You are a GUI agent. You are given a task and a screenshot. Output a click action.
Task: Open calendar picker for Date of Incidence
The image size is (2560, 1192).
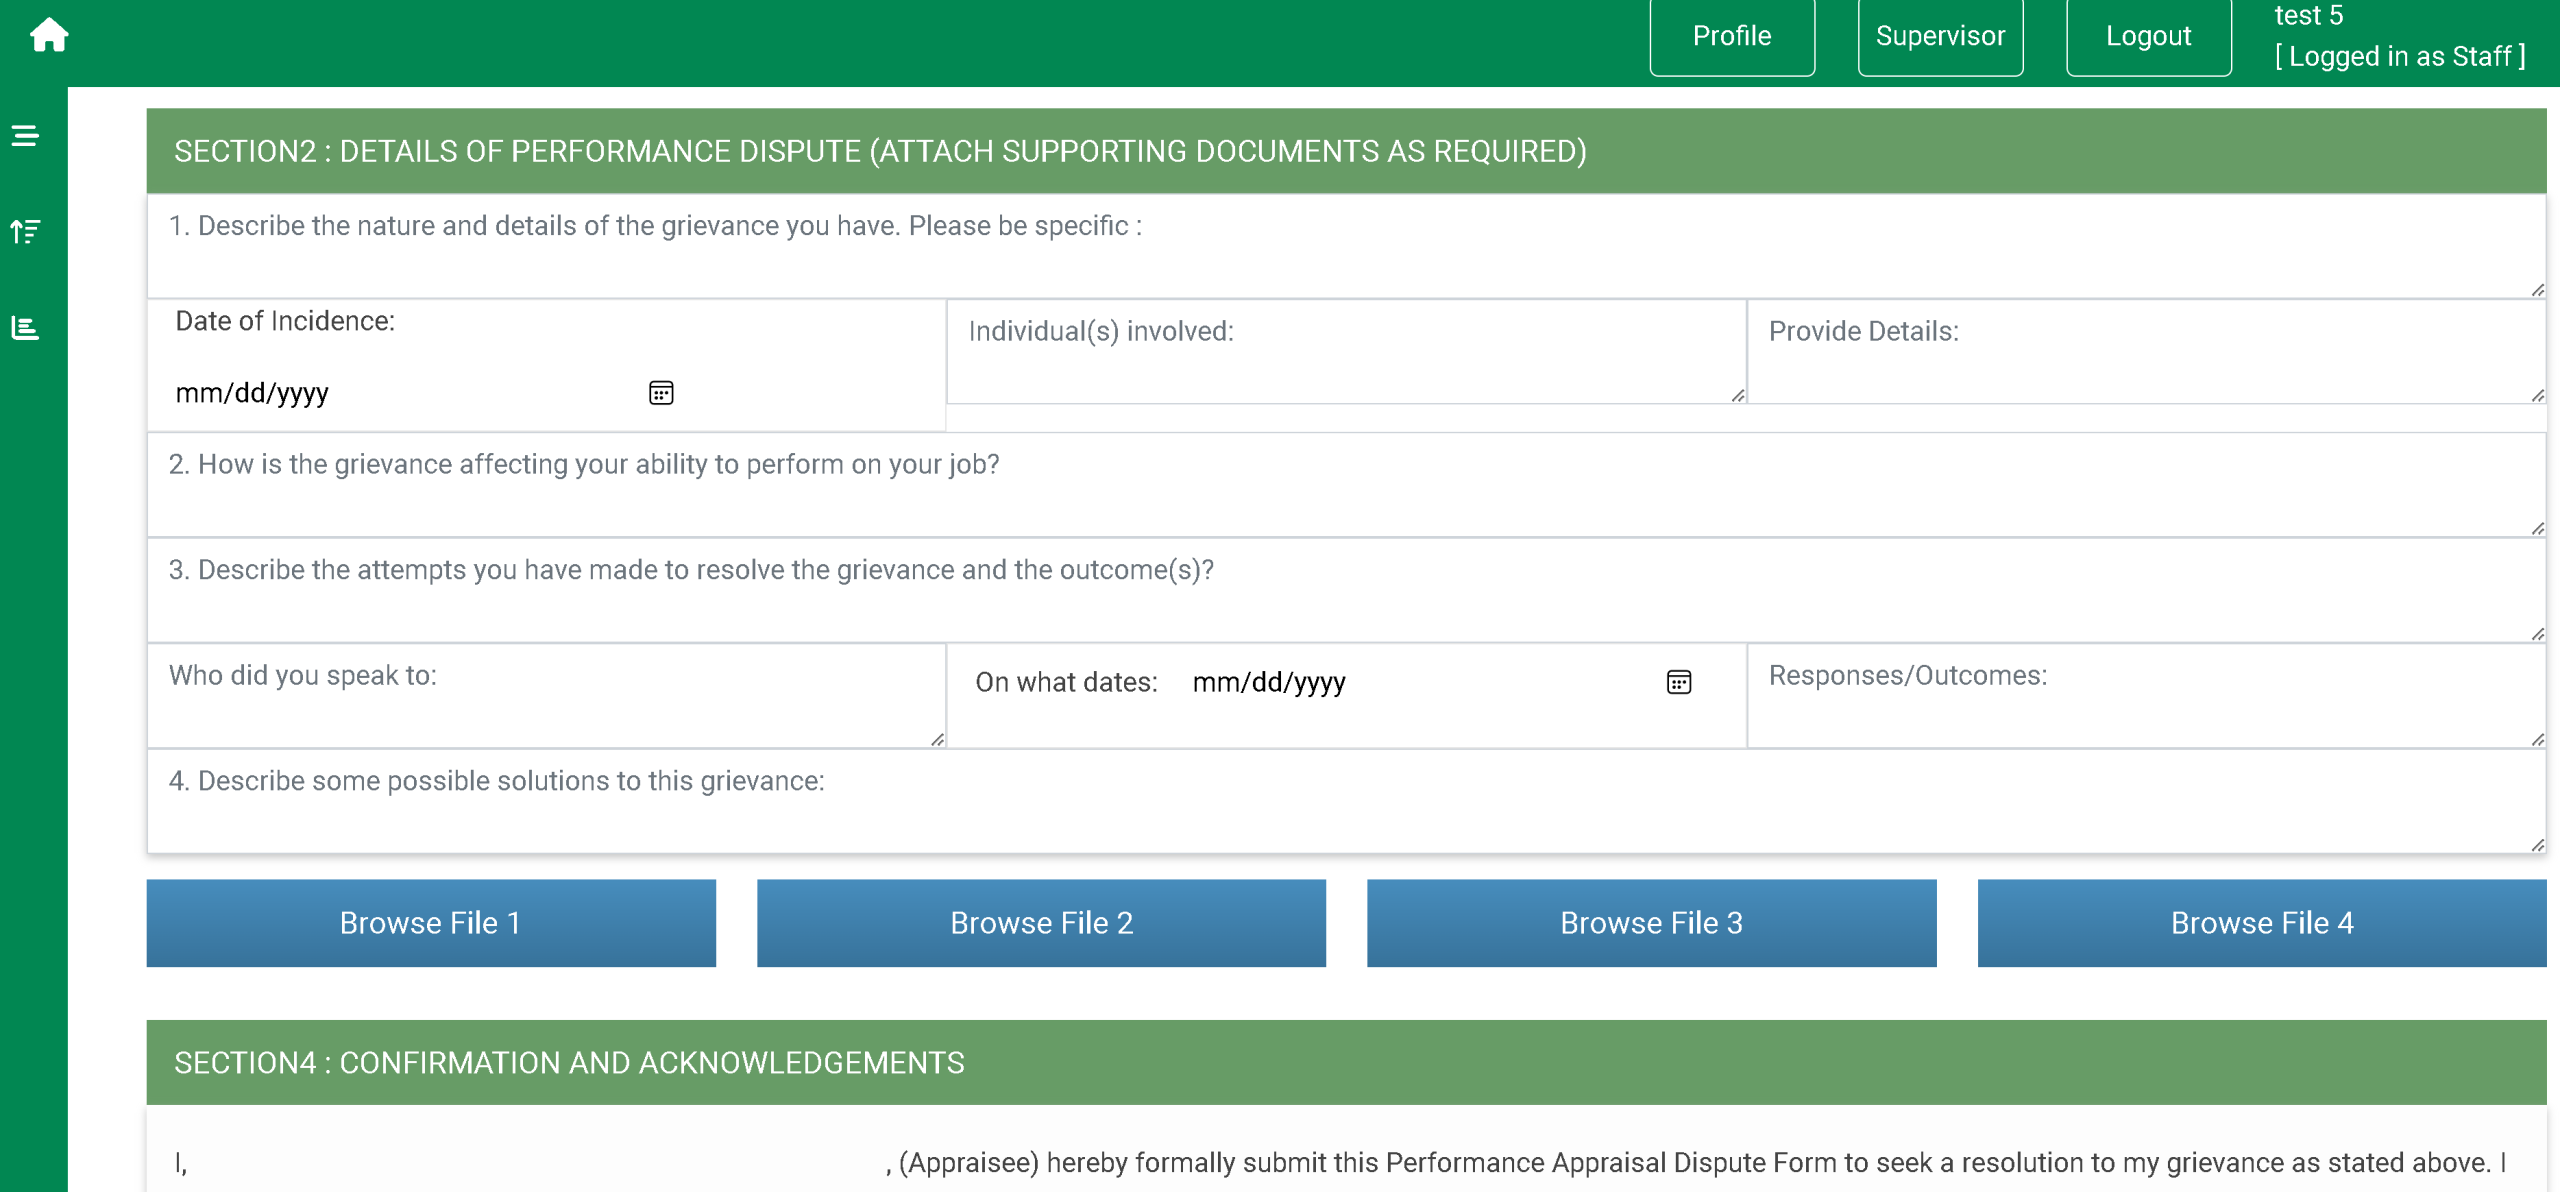click(661, 393)
